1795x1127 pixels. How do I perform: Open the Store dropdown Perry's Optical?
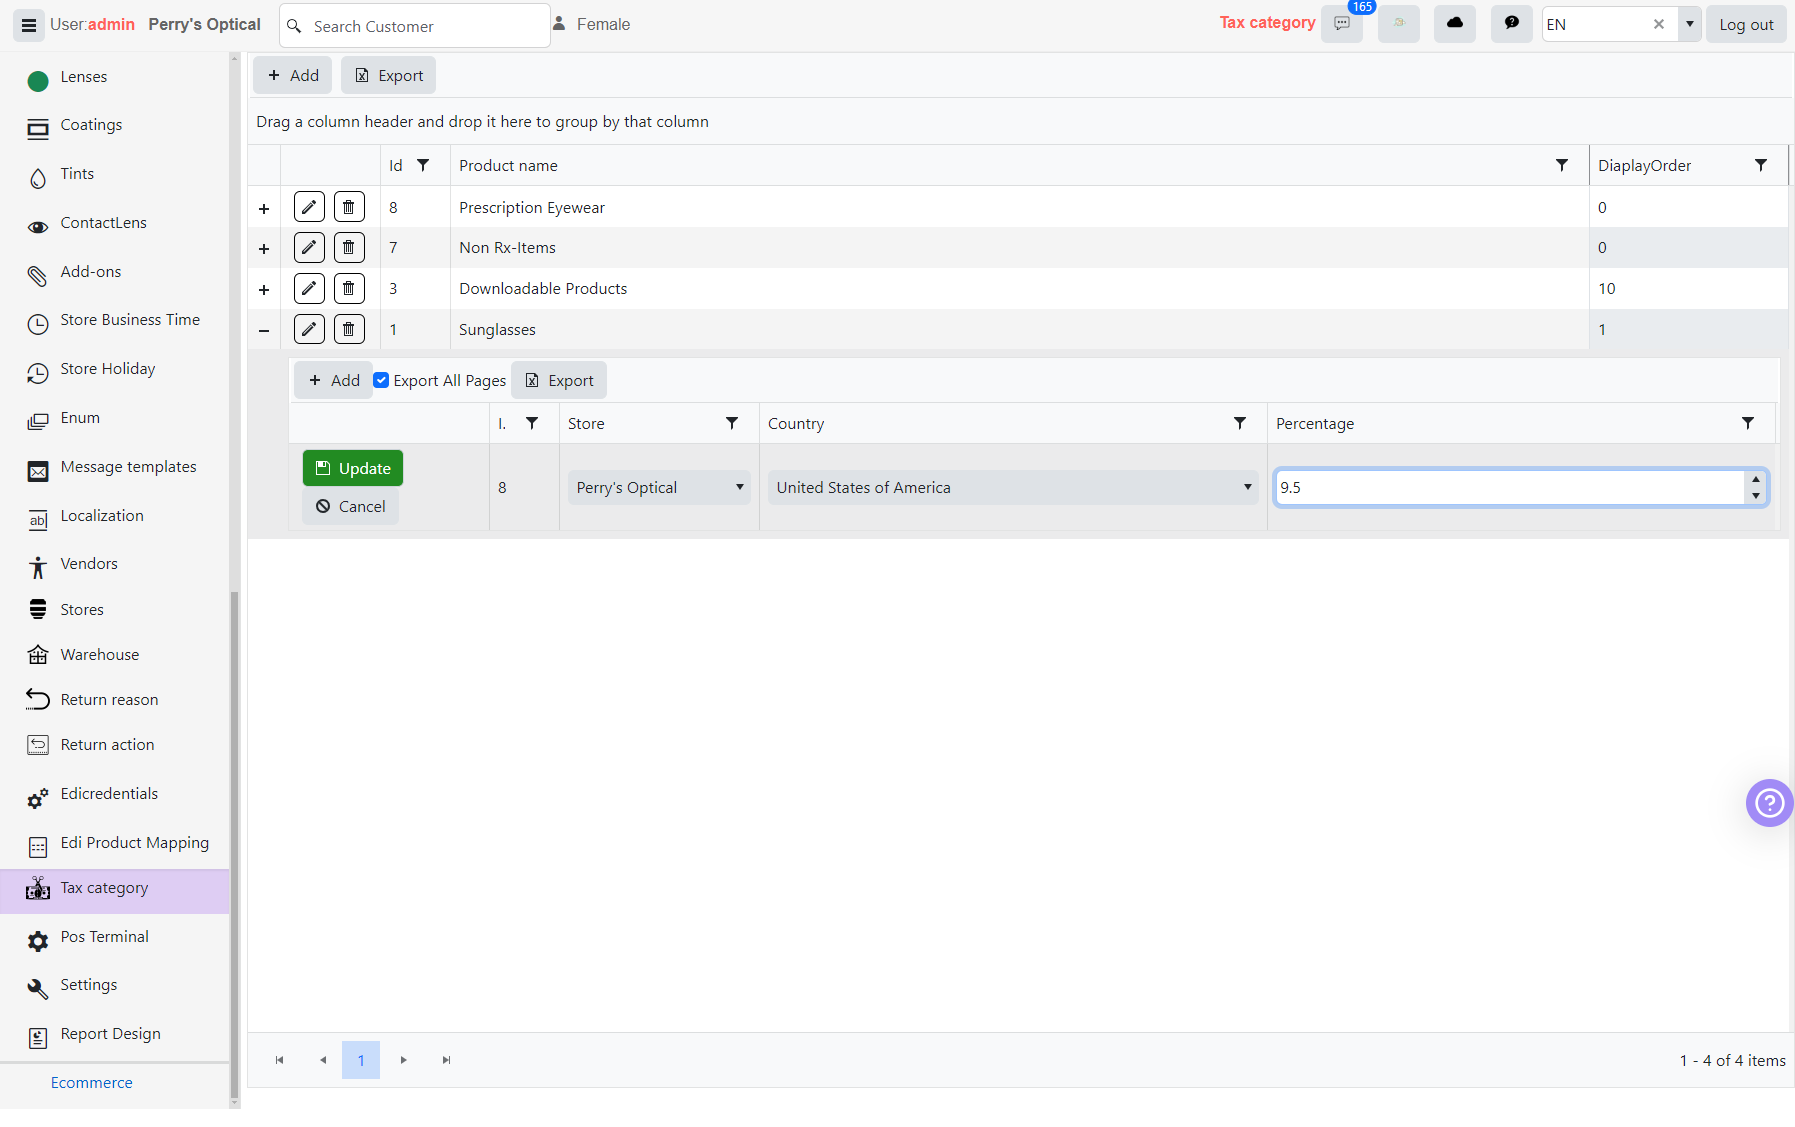click(x=659, y=487)
